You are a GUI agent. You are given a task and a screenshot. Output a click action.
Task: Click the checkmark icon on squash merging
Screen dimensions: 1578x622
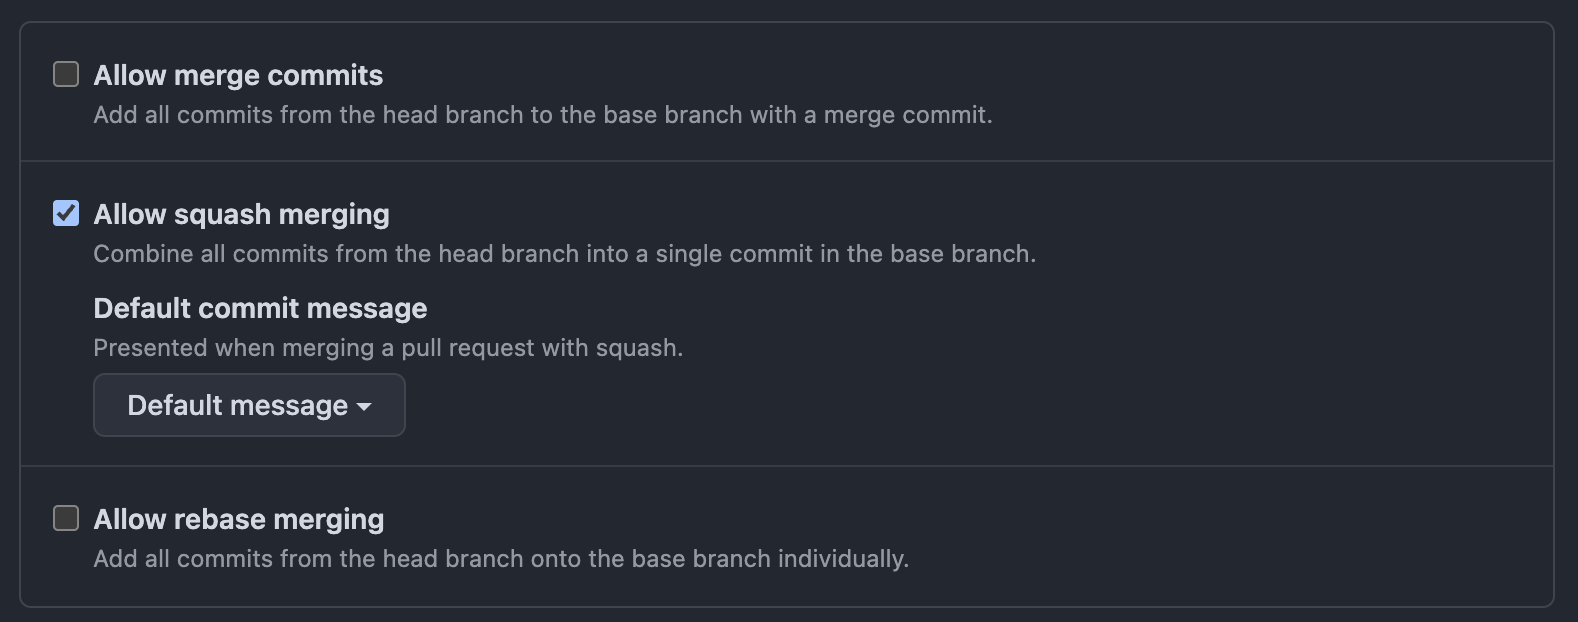65,212
